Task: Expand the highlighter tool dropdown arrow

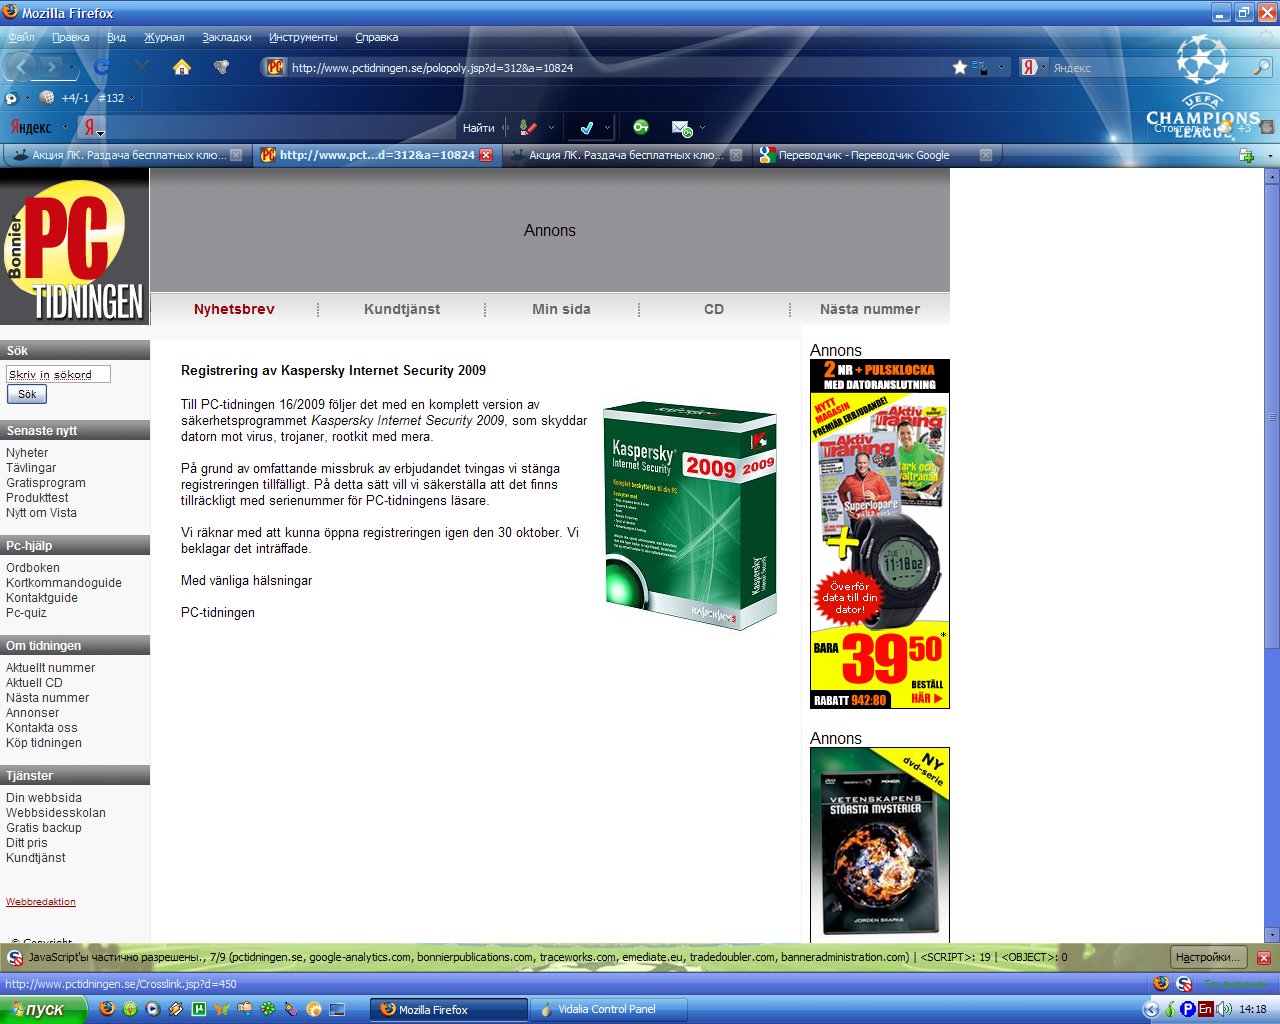Action: tap(551, 127)
